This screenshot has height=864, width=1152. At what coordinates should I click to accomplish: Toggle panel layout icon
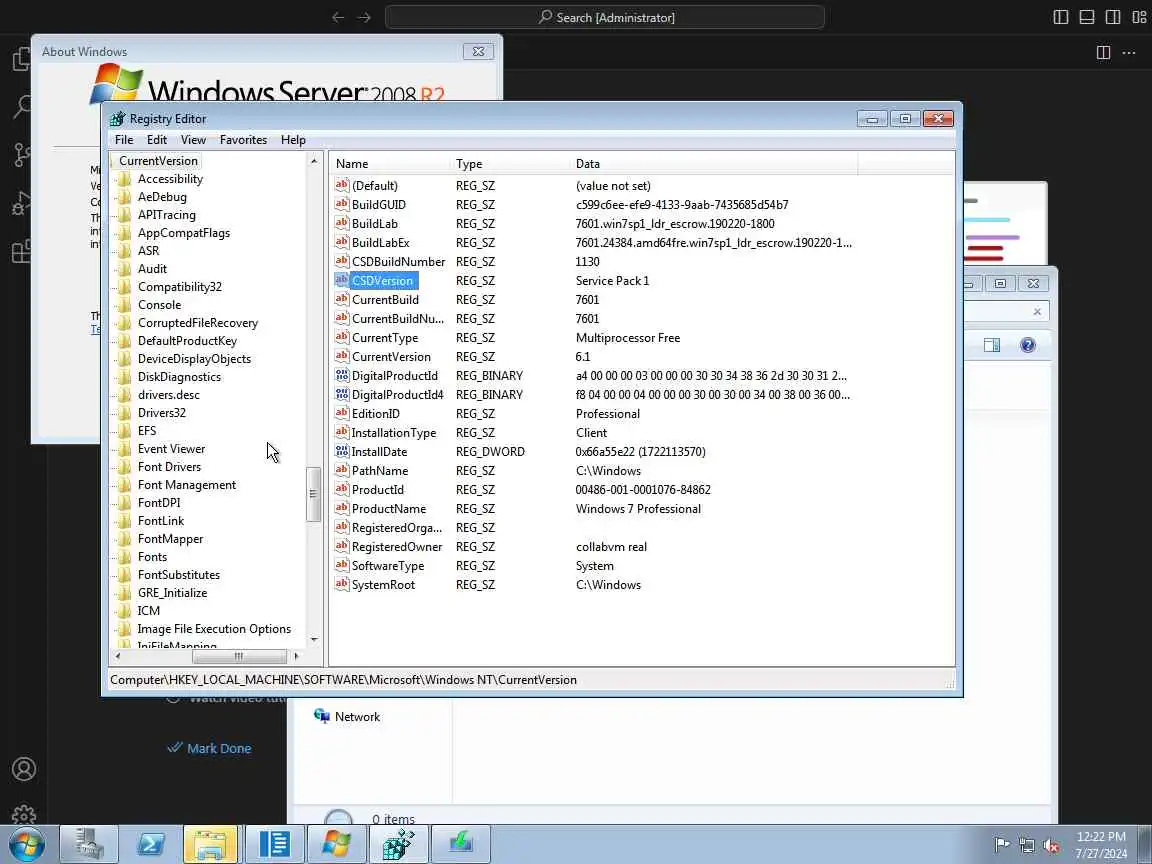pos(1087,17)
